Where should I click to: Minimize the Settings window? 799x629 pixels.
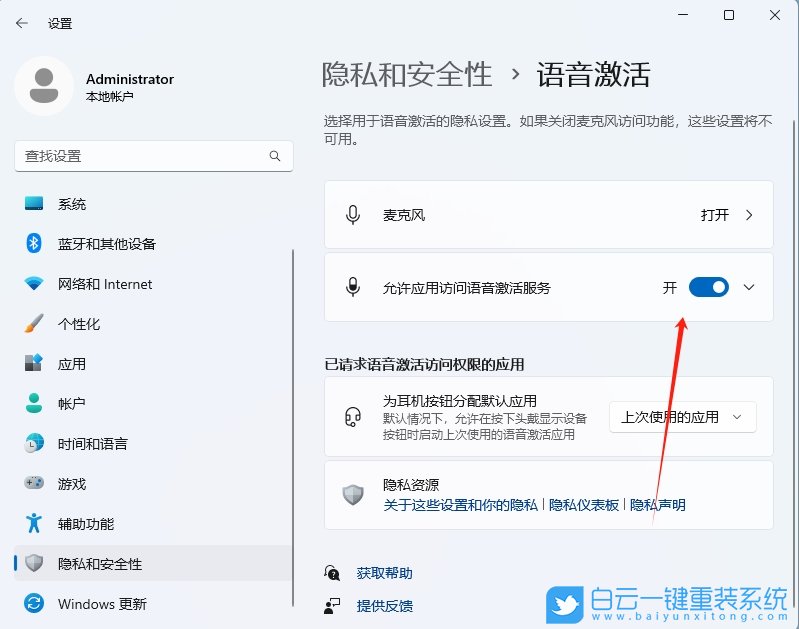click(683, 15)
